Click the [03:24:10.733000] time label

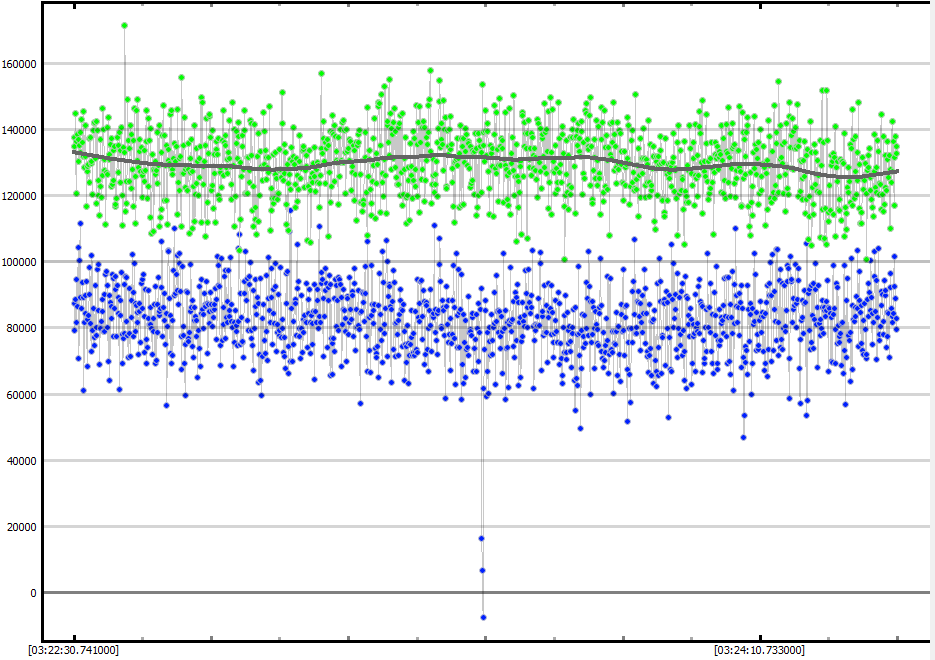click(759, 650)
